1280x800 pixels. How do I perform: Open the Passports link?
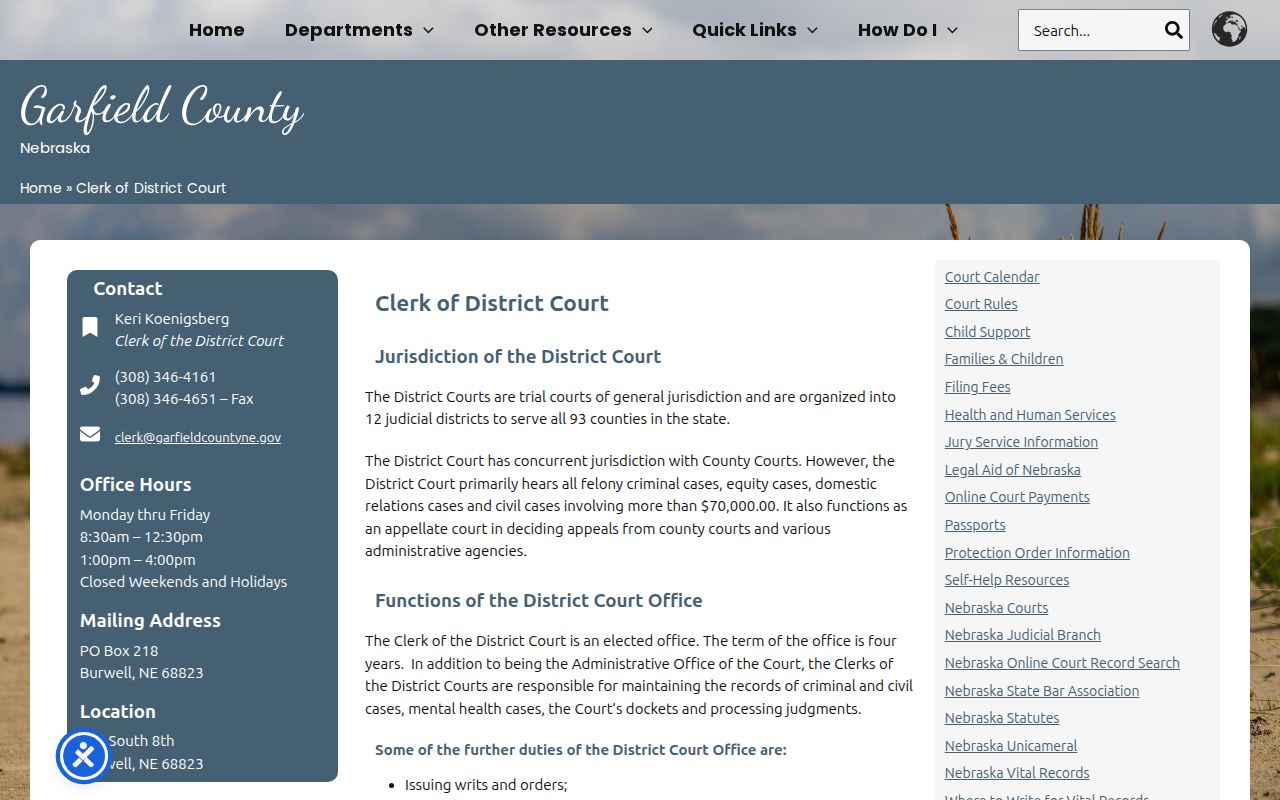tap(975, 525)
